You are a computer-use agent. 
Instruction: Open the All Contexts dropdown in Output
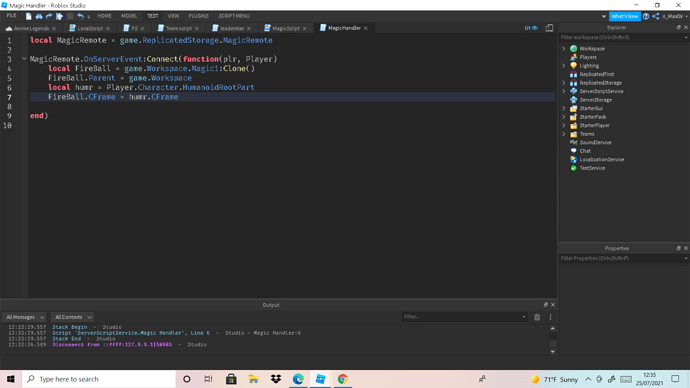(x=73, y=317)
